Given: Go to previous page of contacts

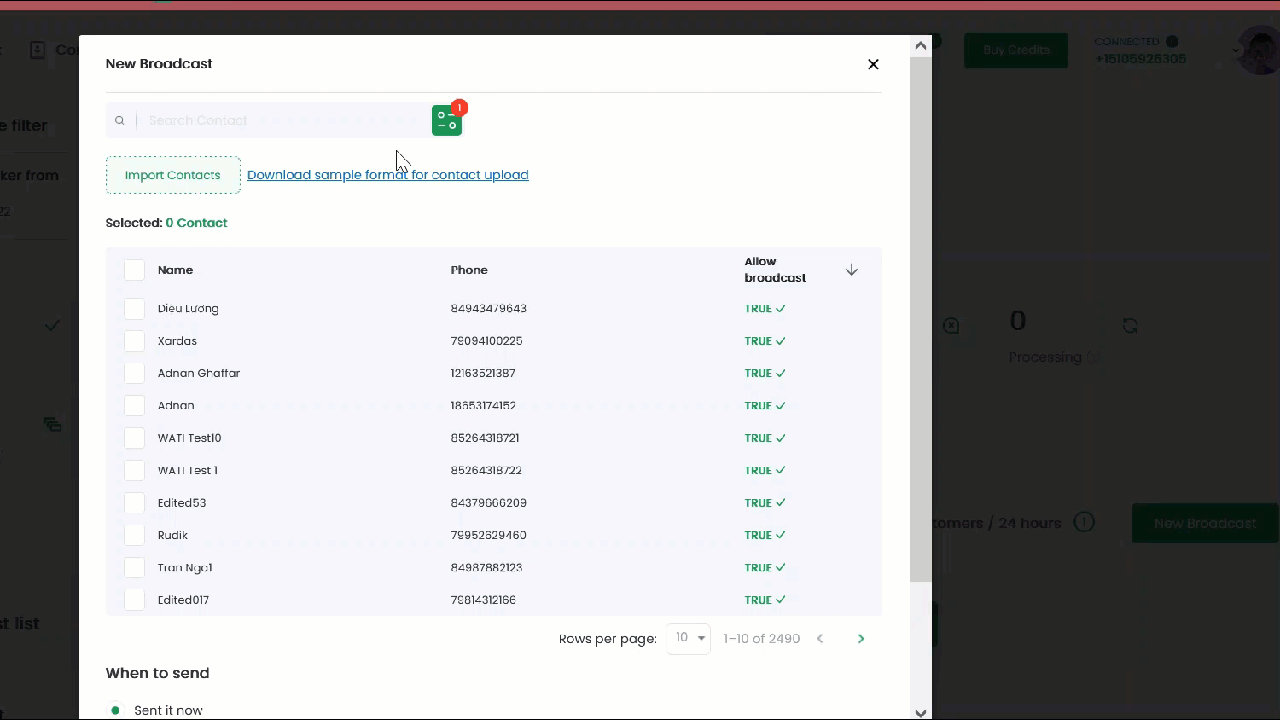Looking at the screenshot, I should point(820,638).
